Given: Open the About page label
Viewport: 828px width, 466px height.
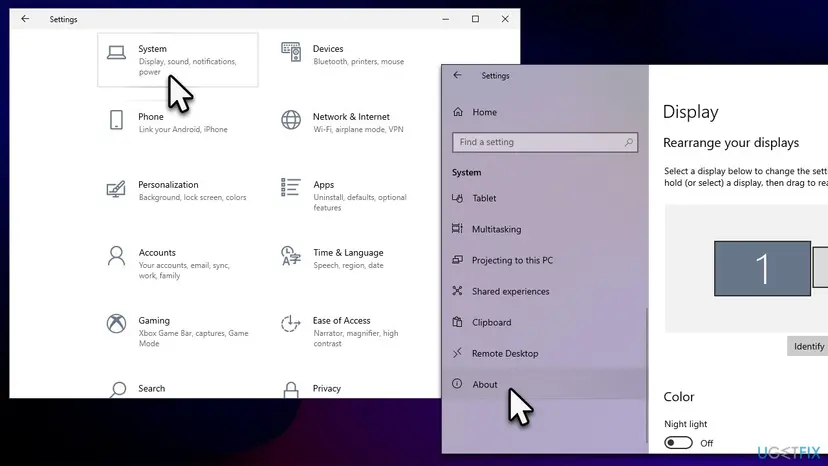Looking at the screenshot, I should (485, 385).
